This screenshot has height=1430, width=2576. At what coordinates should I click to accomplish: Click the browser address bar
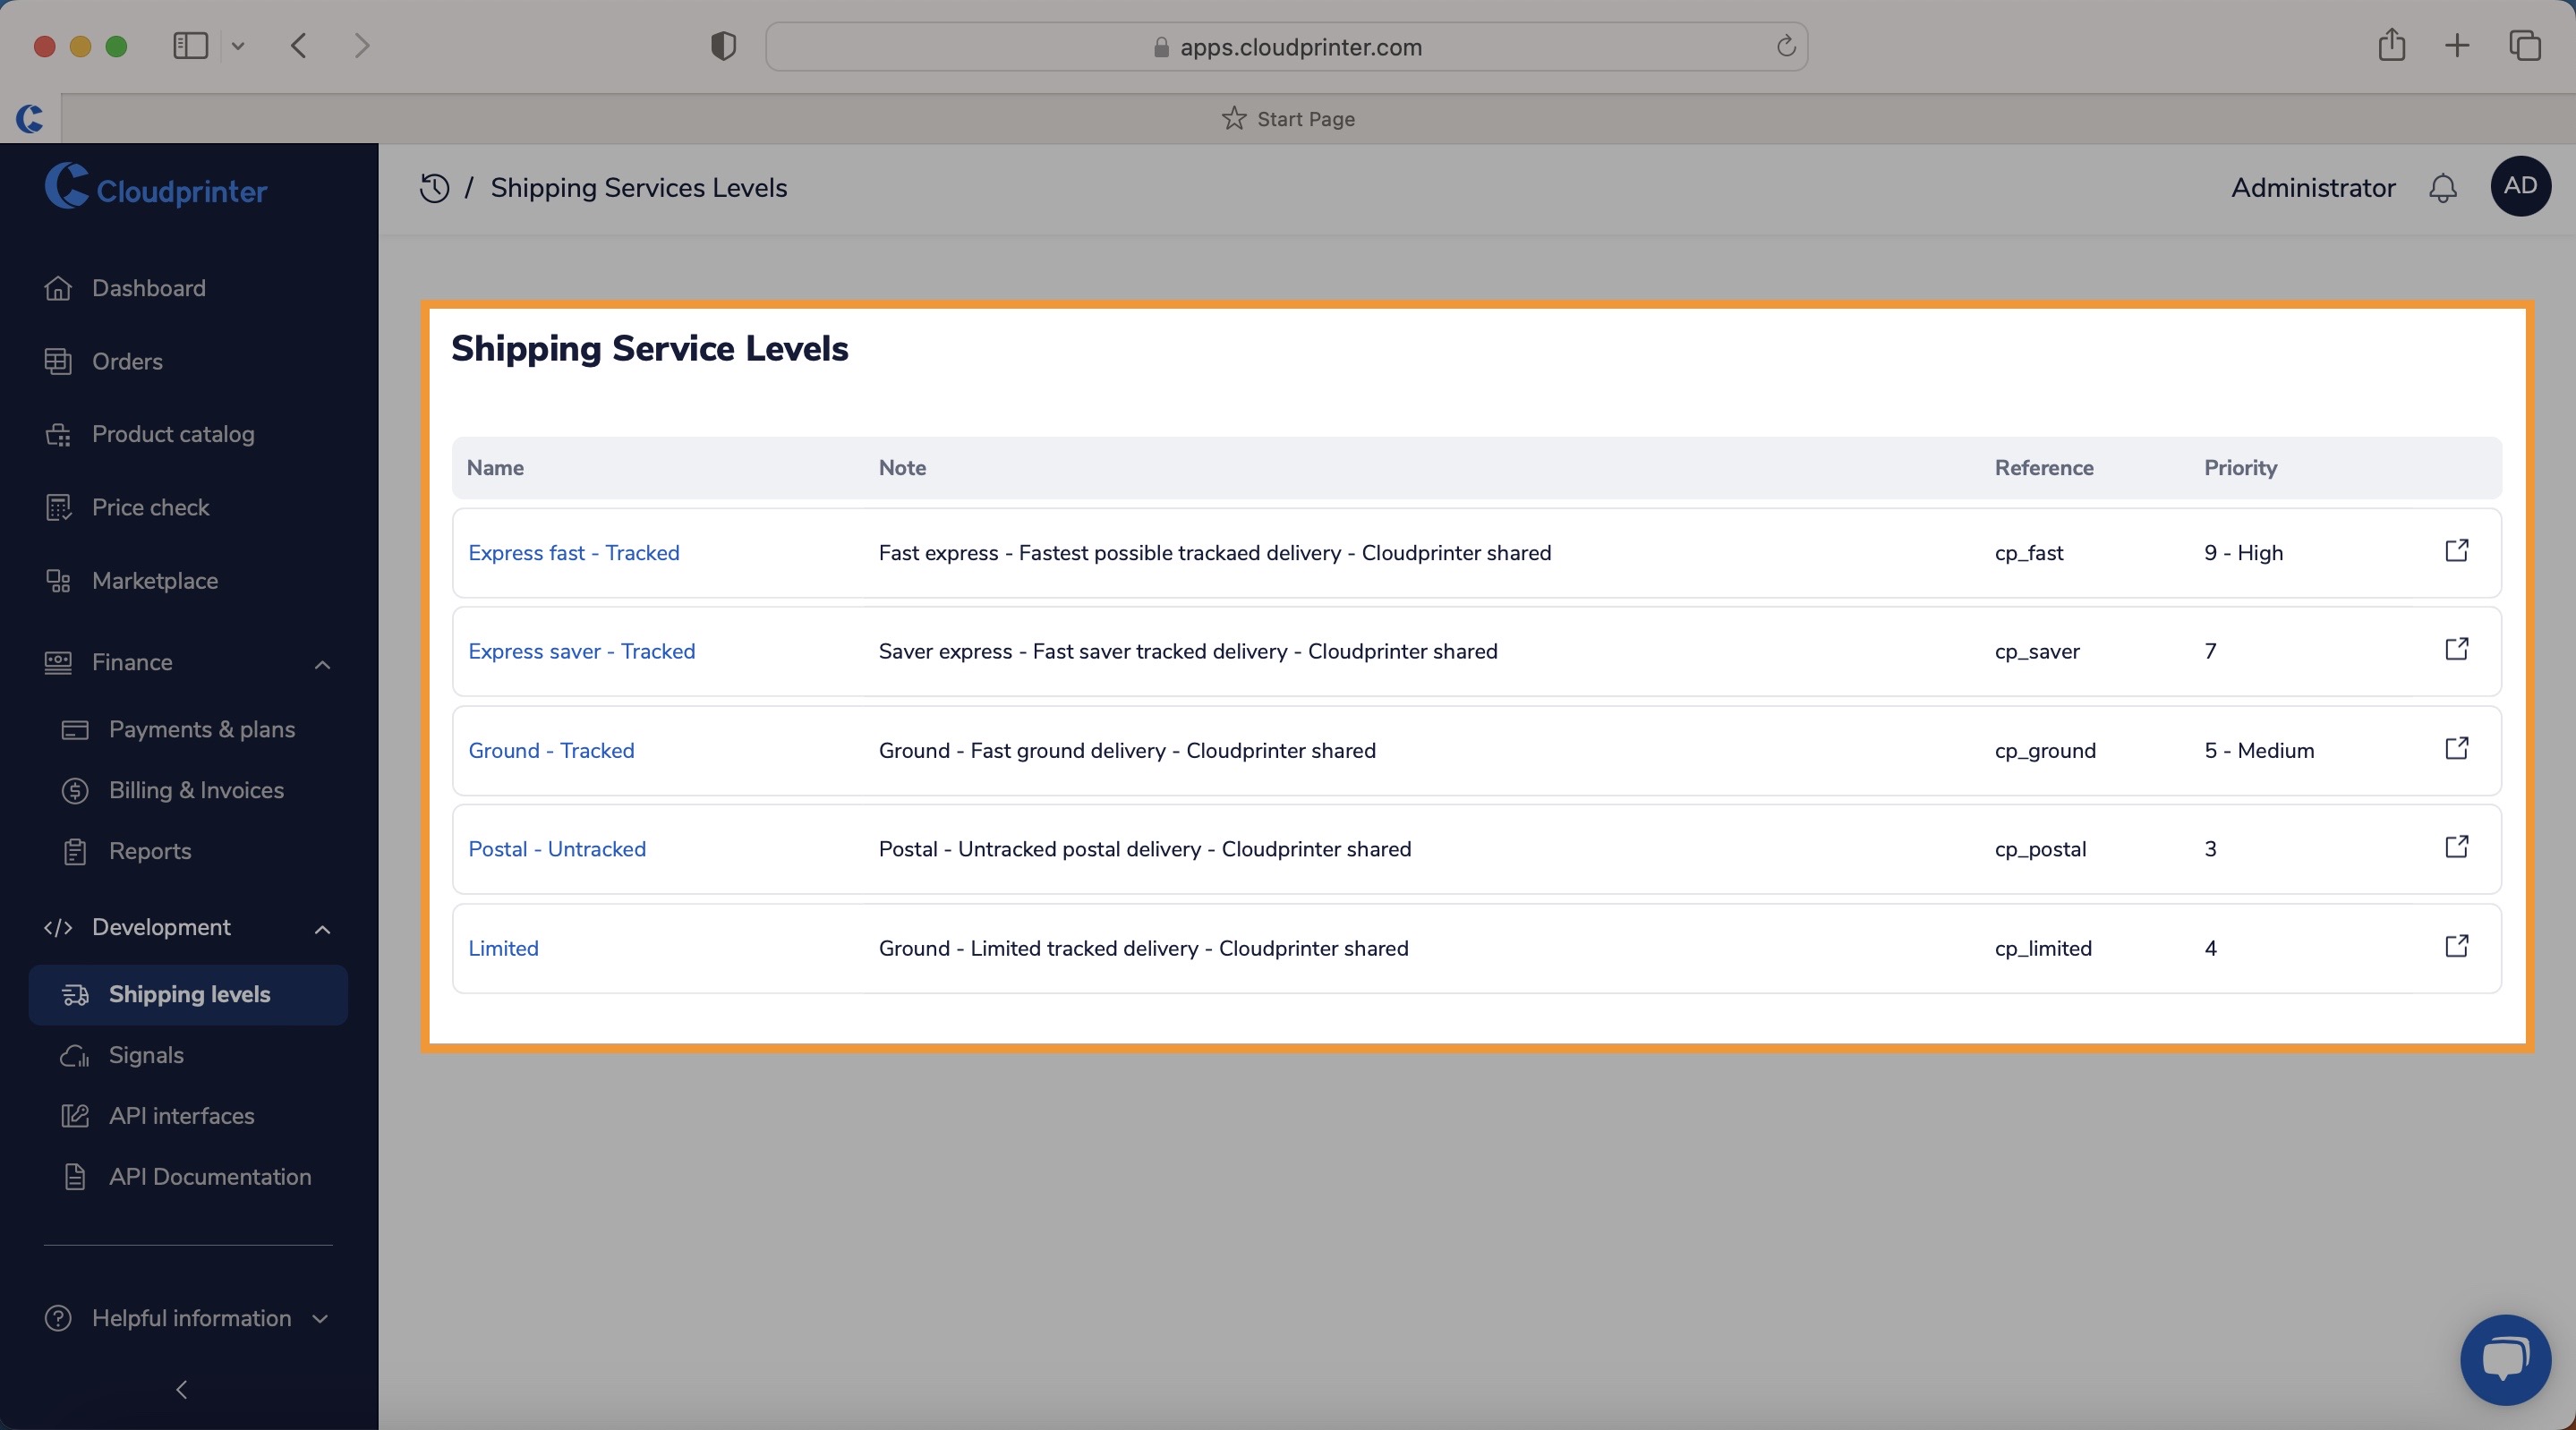coord(1288,47)
